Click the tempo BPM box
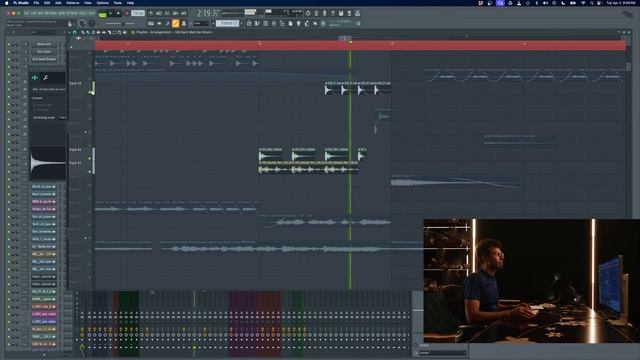 138,13
